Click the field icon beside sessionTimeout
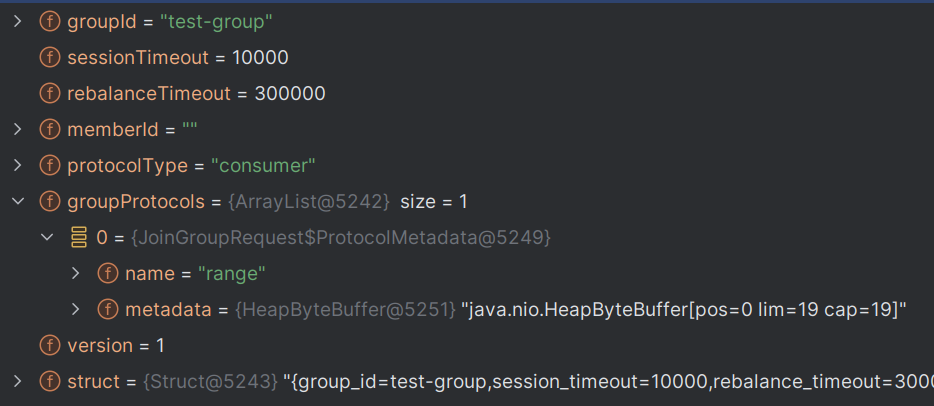This screenshot has width=934, height=406. pos(50,58)
